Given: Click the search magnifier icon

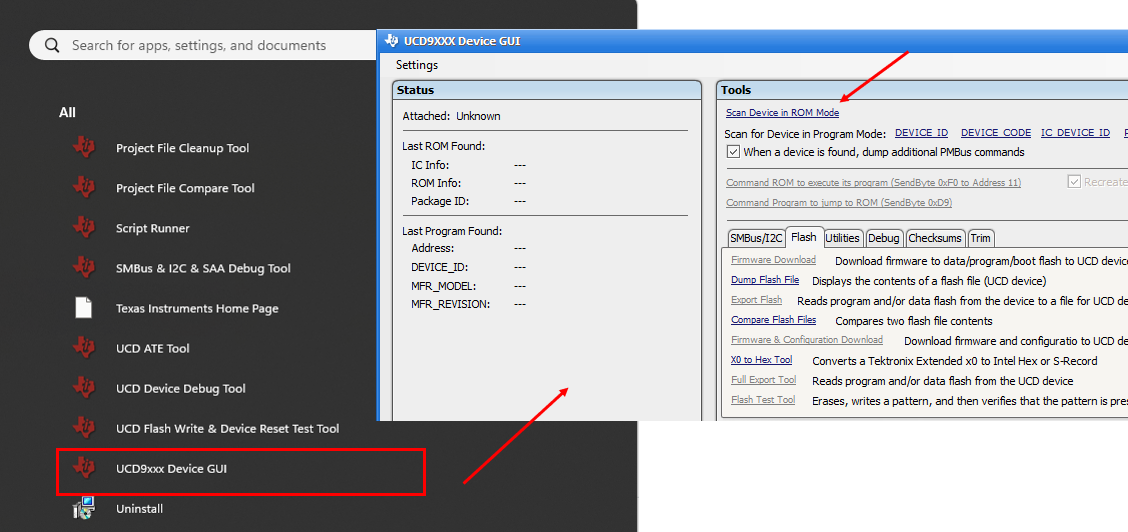Looking at the screenshot, I should point(52,45).
